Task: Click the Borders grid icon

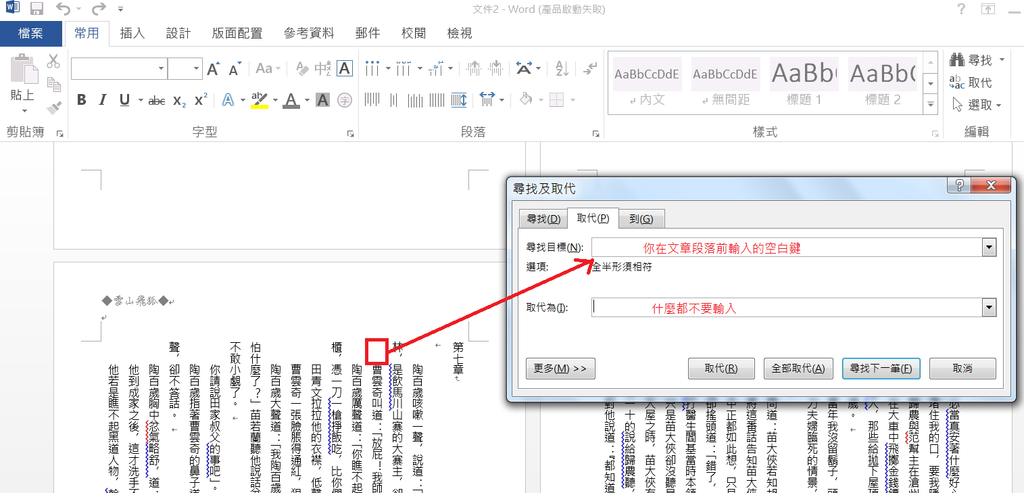Action: 556,100
